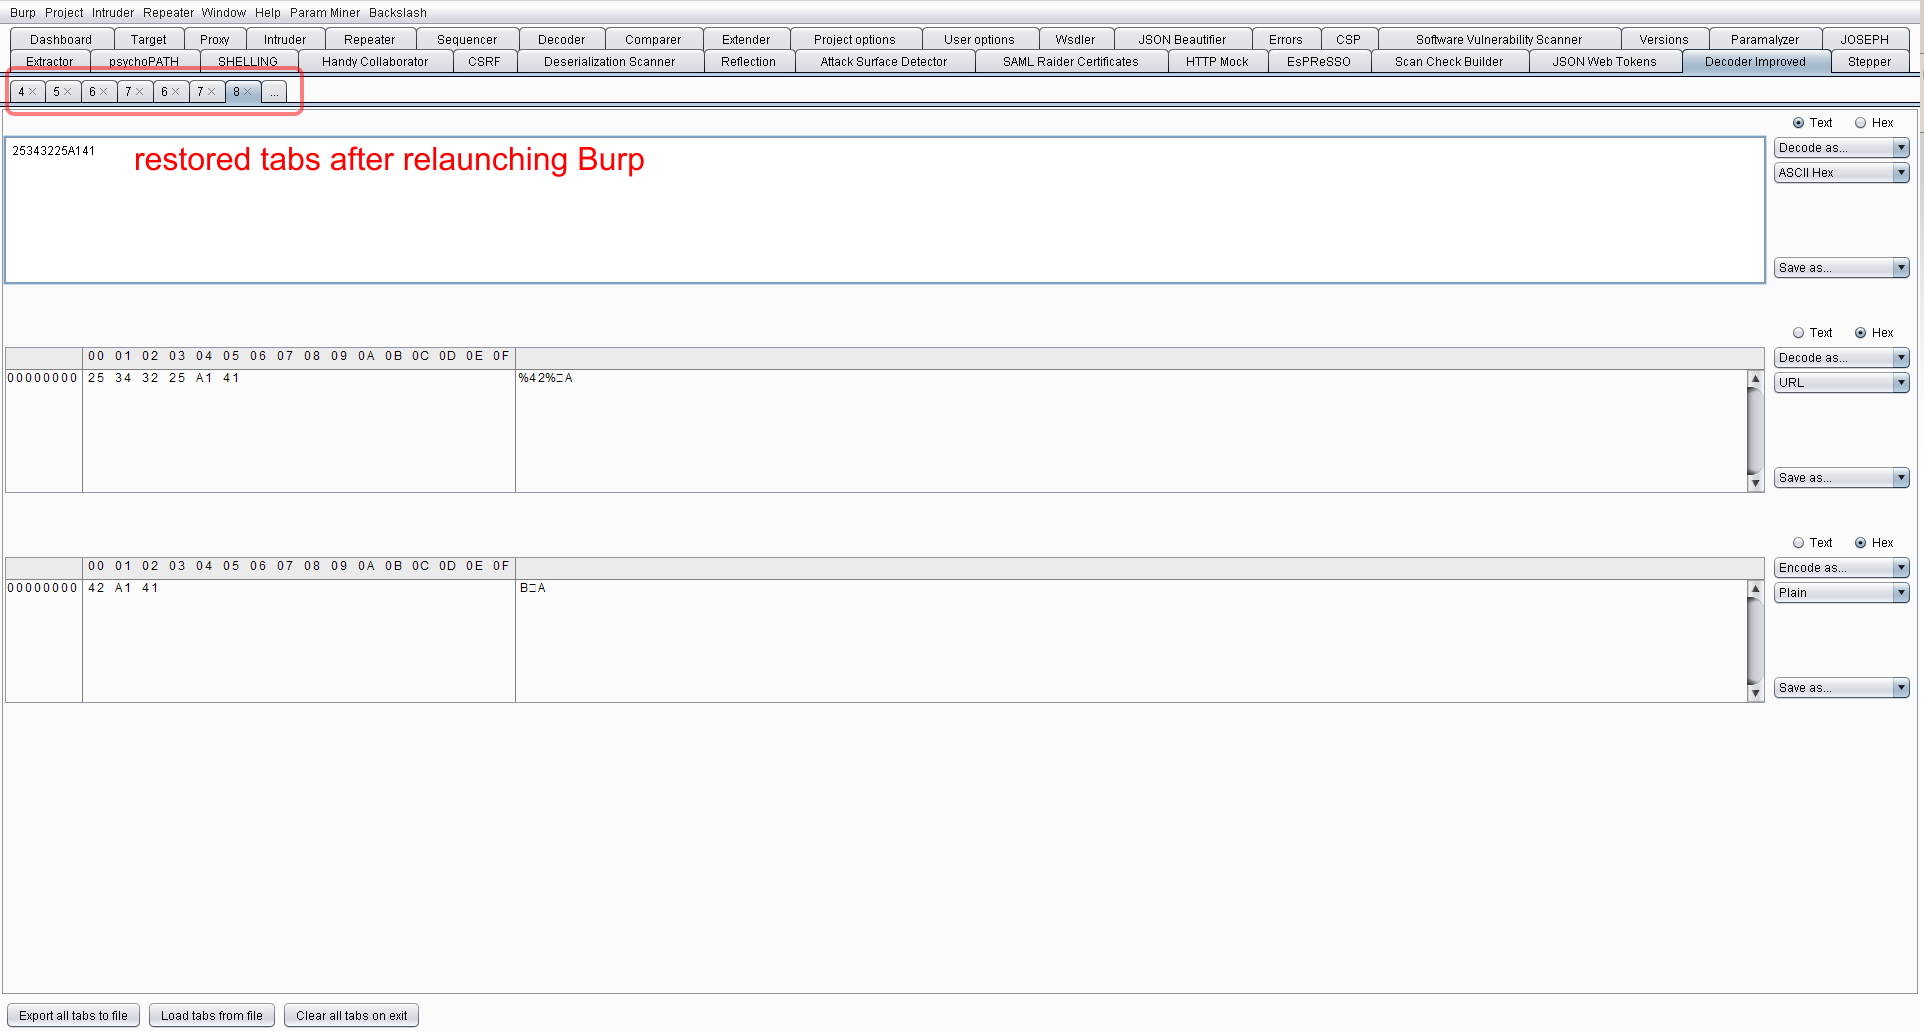
Task: Switch to the Extender tab
Action: coord(746,40)
